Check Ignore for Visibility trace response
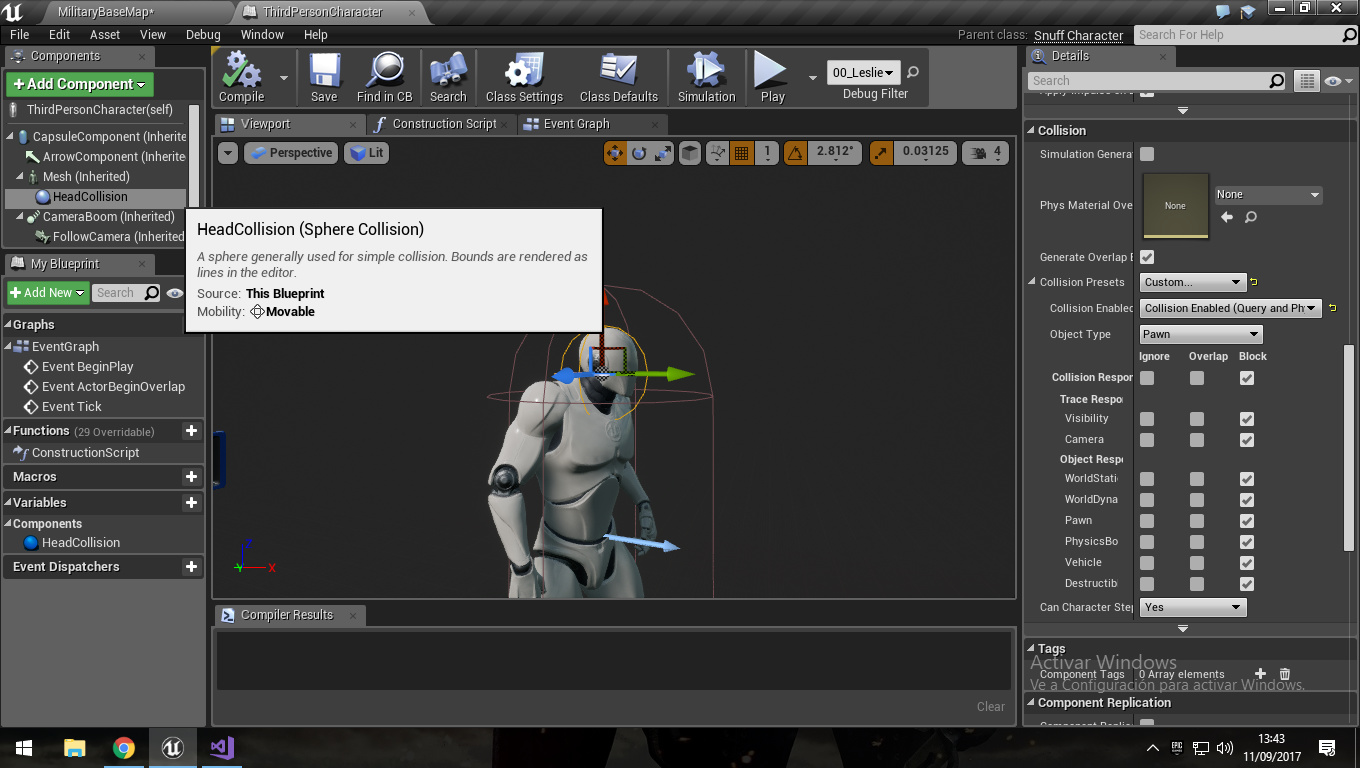Screen dimensions: 1360x768 (x=1147, y=419)
